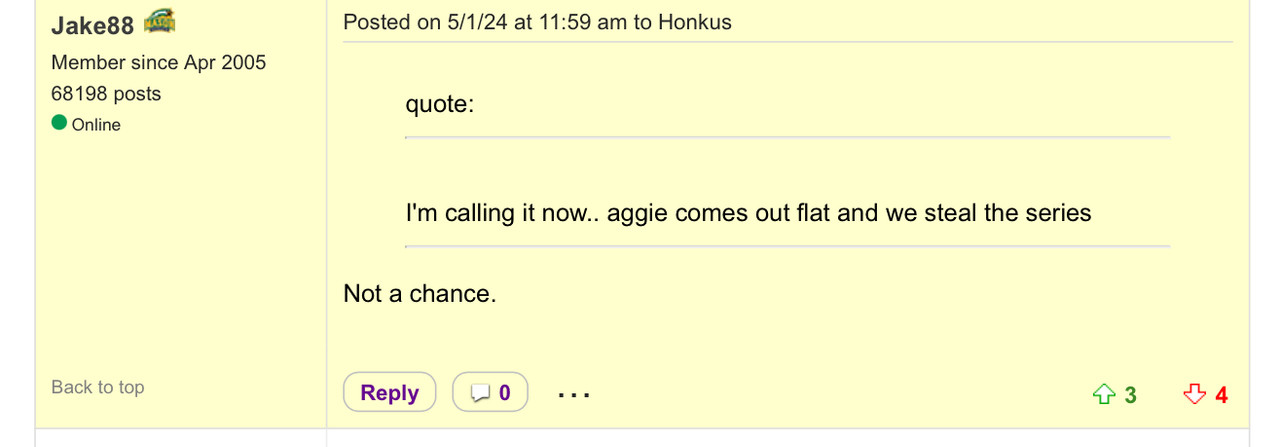Image resolution: width=1280 pixels, height=447 pixels.
Task: Click the speech bubble replies icon
Action: 481,394
